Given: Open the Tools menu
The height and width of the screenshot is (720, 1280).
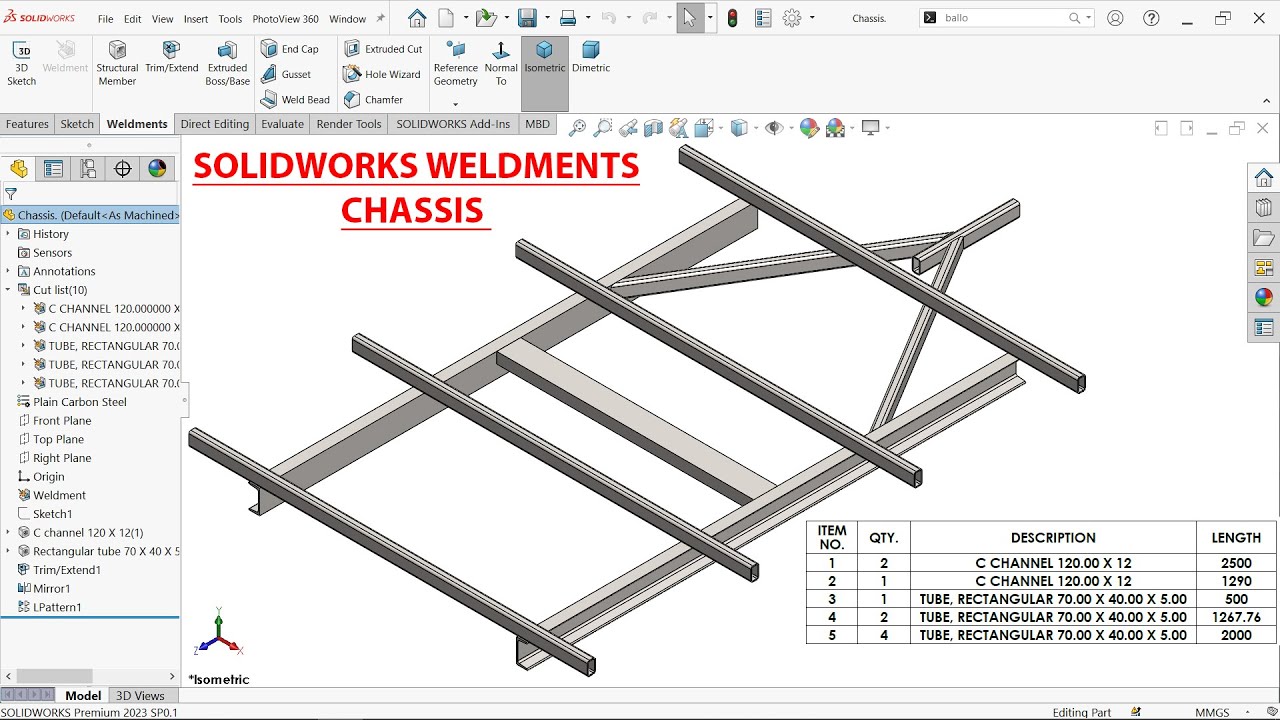Looking at the screenshot, I should 230,19.
